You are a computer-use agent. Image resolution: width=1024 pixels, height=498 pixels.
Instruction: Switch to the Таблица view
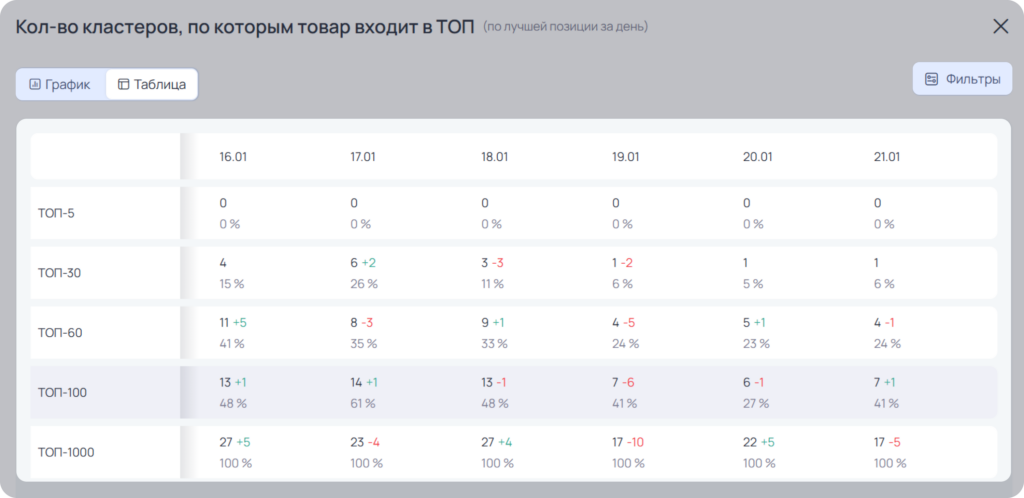(x=152, y=84)
